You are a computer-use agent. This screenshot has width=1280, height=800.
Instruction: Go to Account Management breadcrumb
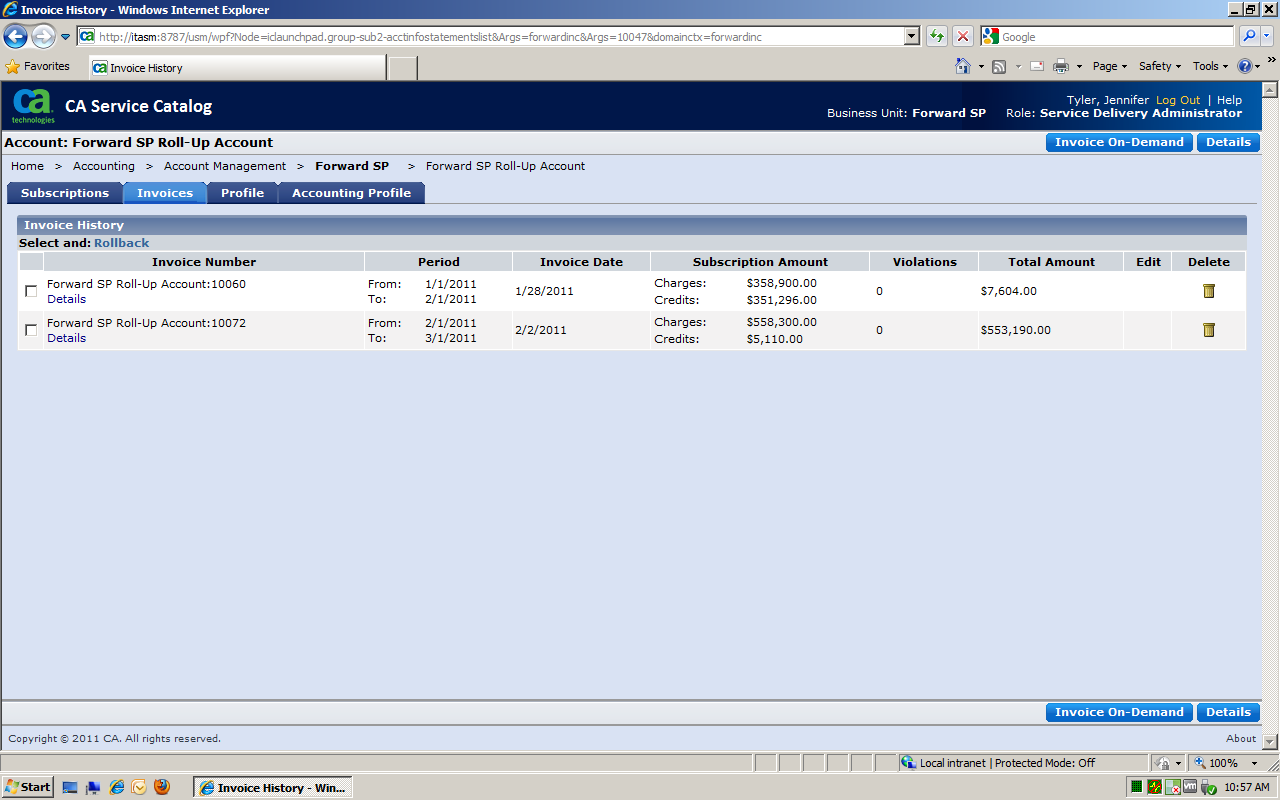coord(225,166)
